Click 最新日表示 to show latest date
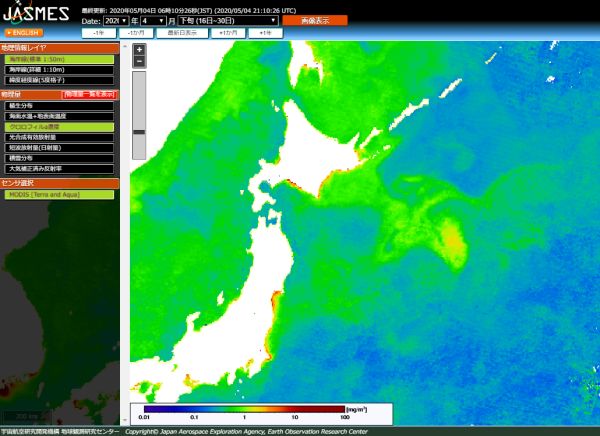This screenshot has width=600, height=436. point(182,33)
